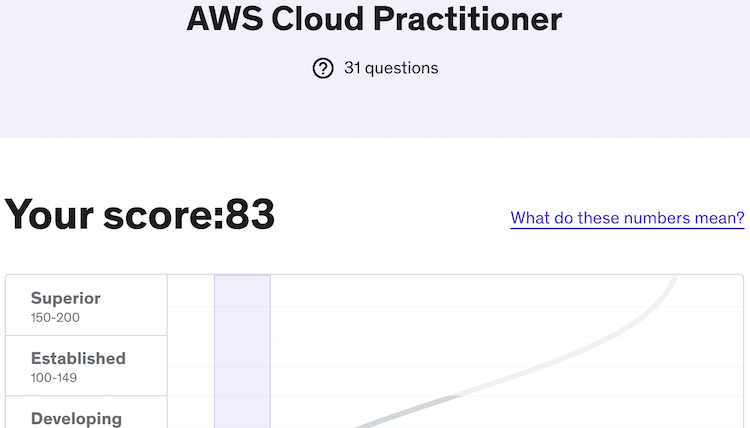Select the Superior level label
Image resolution: width=750 pixels, height=428 pixels.
pyautogui.click(x=66, y=298)
